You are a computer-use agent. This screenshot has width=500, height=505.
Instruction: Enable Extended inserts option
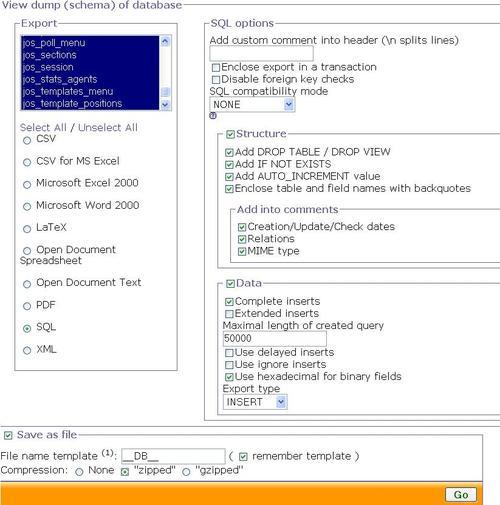coord(229,314)
